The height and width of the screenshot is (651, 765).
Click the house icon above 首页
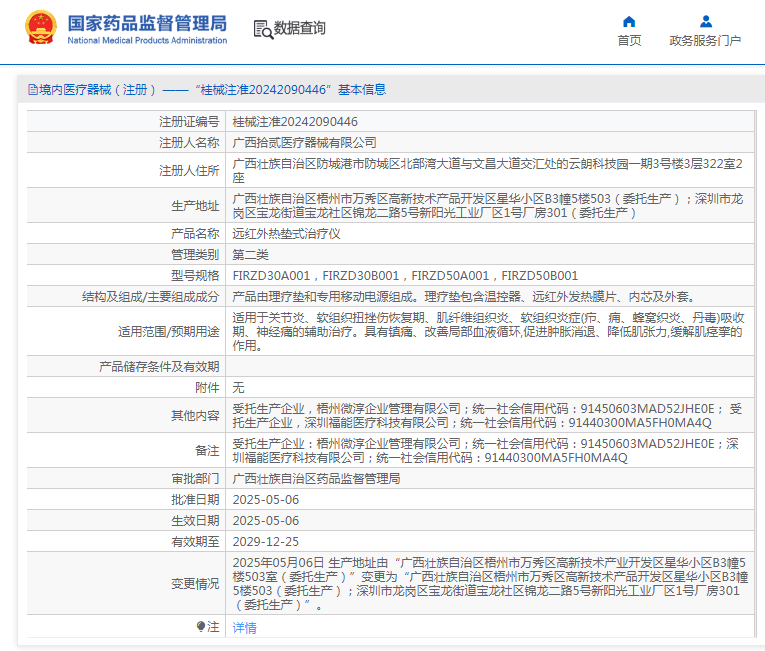(x=629, y=21)
